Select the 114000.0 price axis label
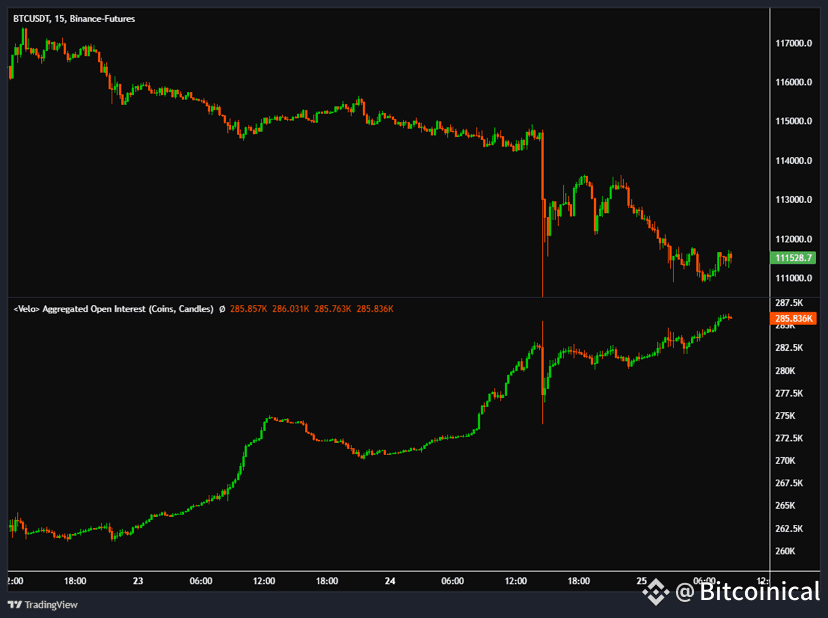828x618 pixels. (x=794, y=161)
